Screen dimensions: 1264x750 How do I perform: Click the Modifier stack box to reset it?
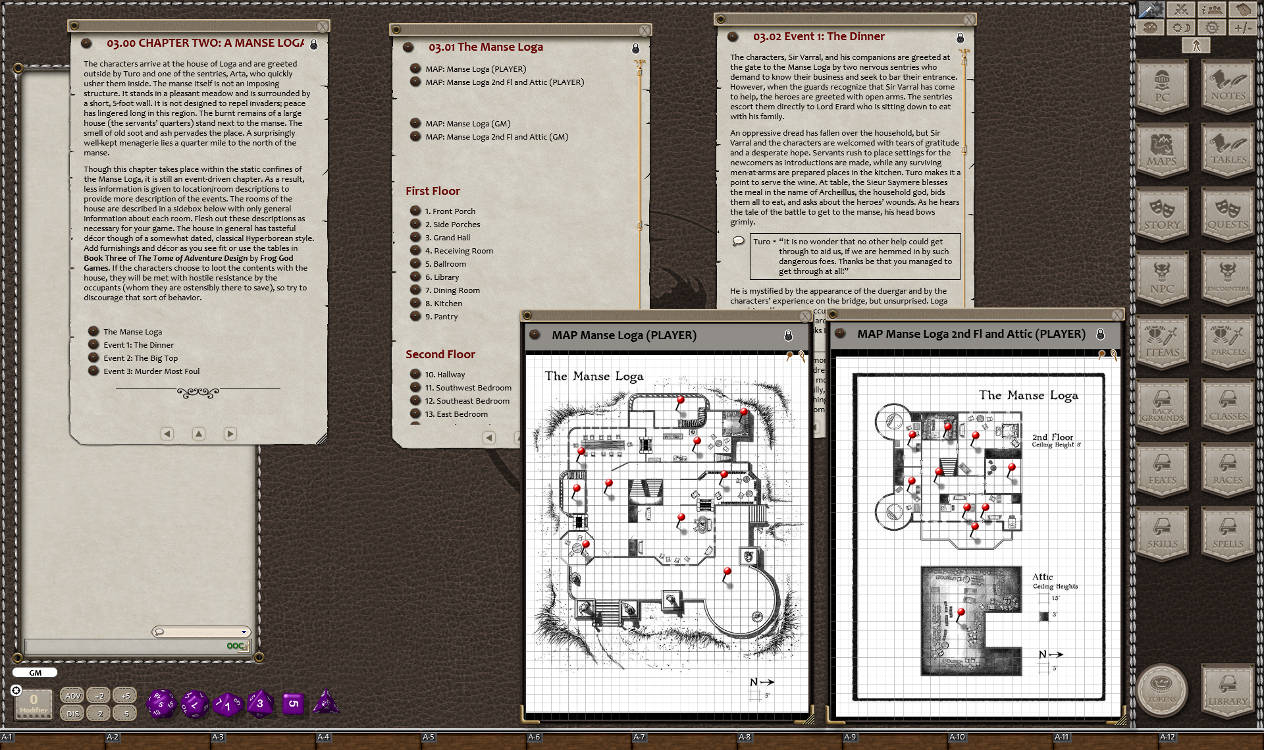33,703
